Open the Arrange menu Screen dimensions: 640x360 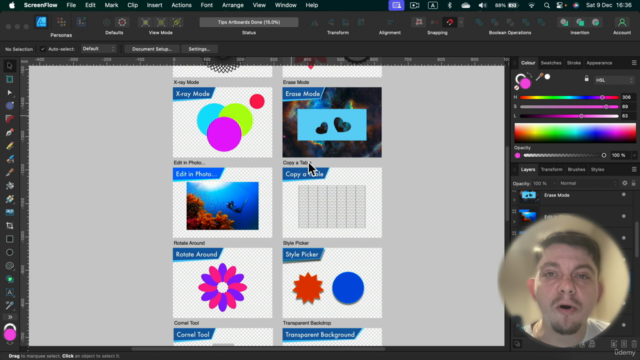[233, 5]
